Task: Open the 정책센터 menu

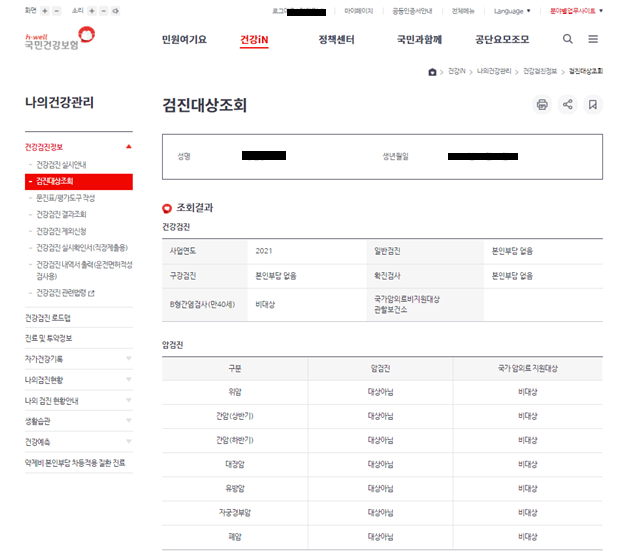Action: coord(336,40)
